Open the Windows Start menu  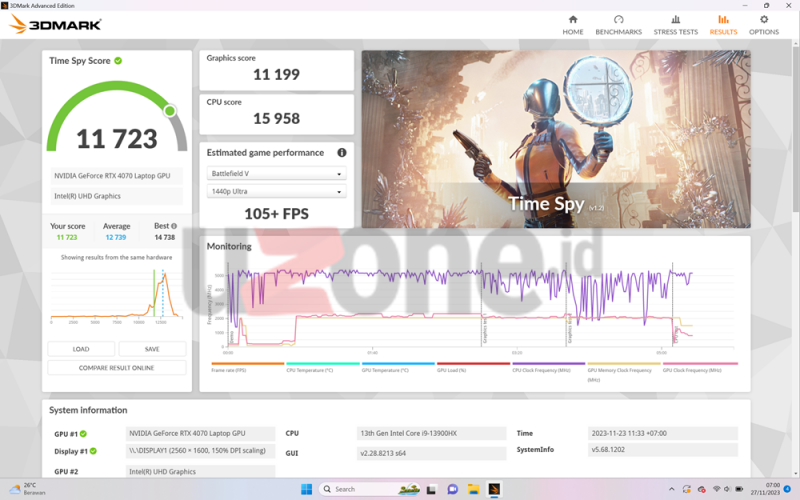coord(306,489)
